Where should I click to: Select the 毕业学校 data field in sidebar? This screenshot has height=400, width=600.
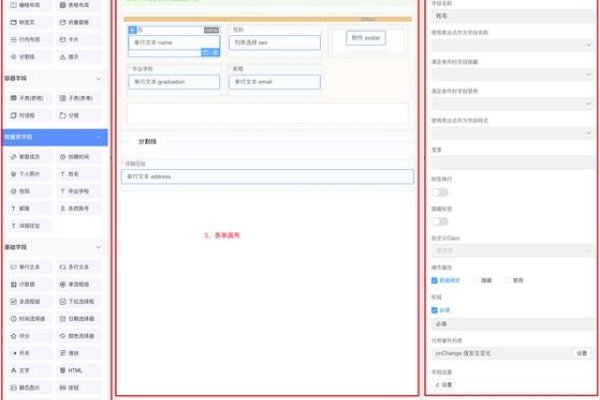(79, 191)
